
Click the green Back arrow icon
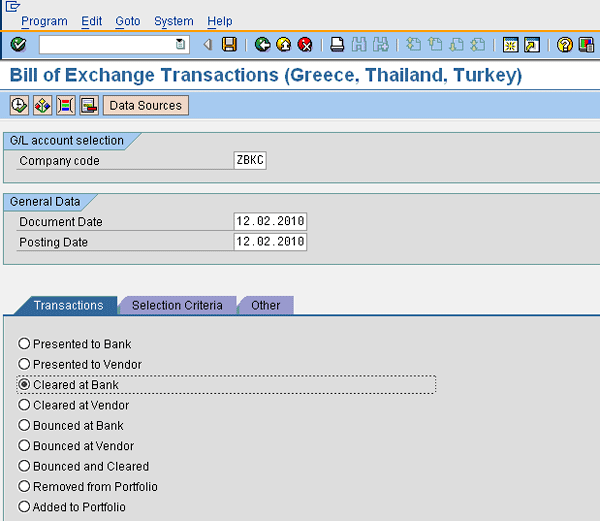point(262,44)
